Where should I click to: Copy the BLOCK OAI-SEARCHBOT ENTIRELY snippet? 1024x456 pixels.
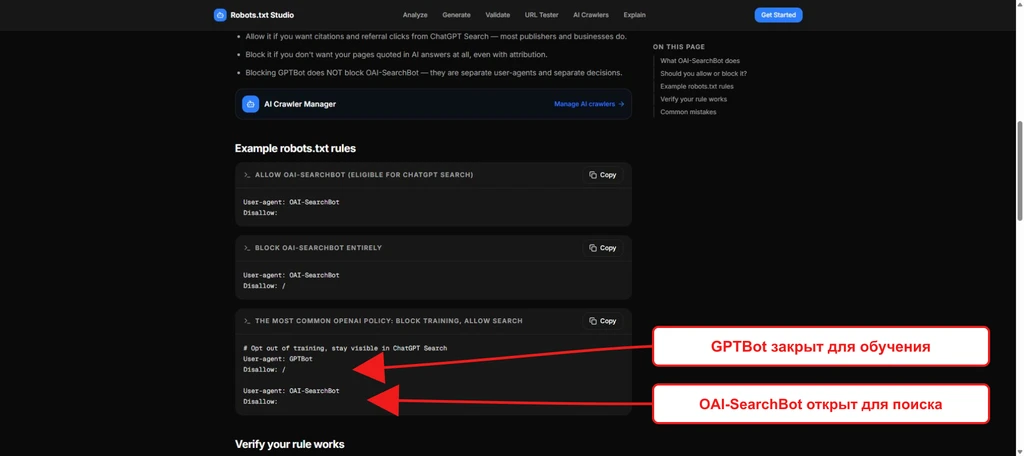[602, 248]
